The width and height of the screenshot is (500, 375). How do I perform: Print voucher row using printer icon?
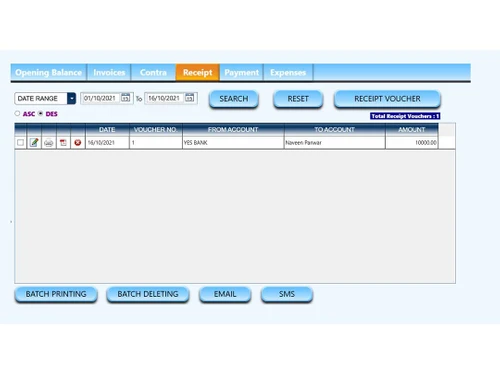click(49, 143)
